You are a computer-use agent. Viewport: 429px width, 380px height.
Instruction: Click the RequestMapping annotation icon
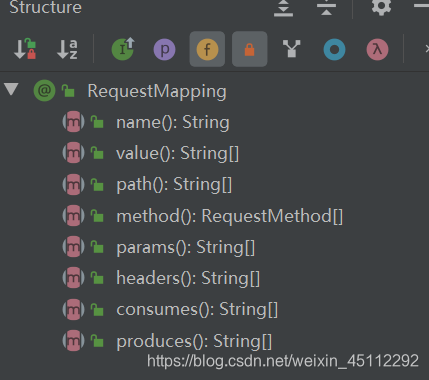pos(44,90)
